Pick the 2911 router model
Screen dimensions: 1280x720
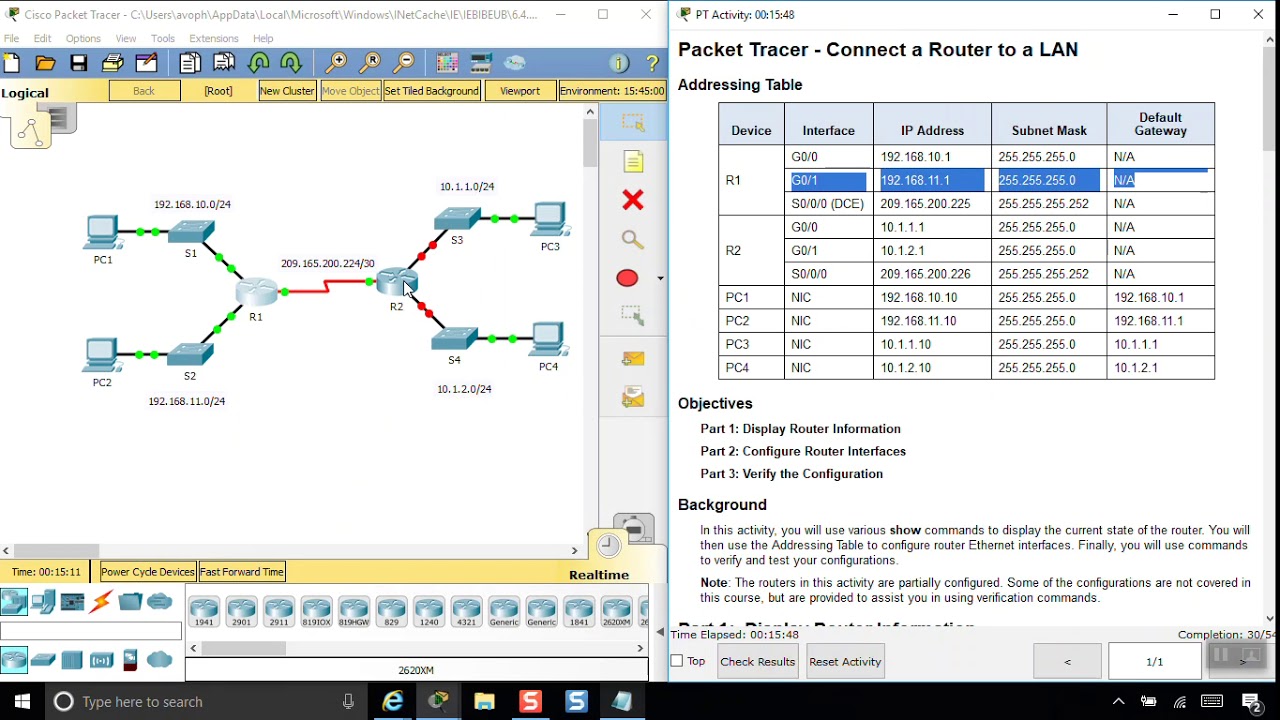tap(279, 611)
